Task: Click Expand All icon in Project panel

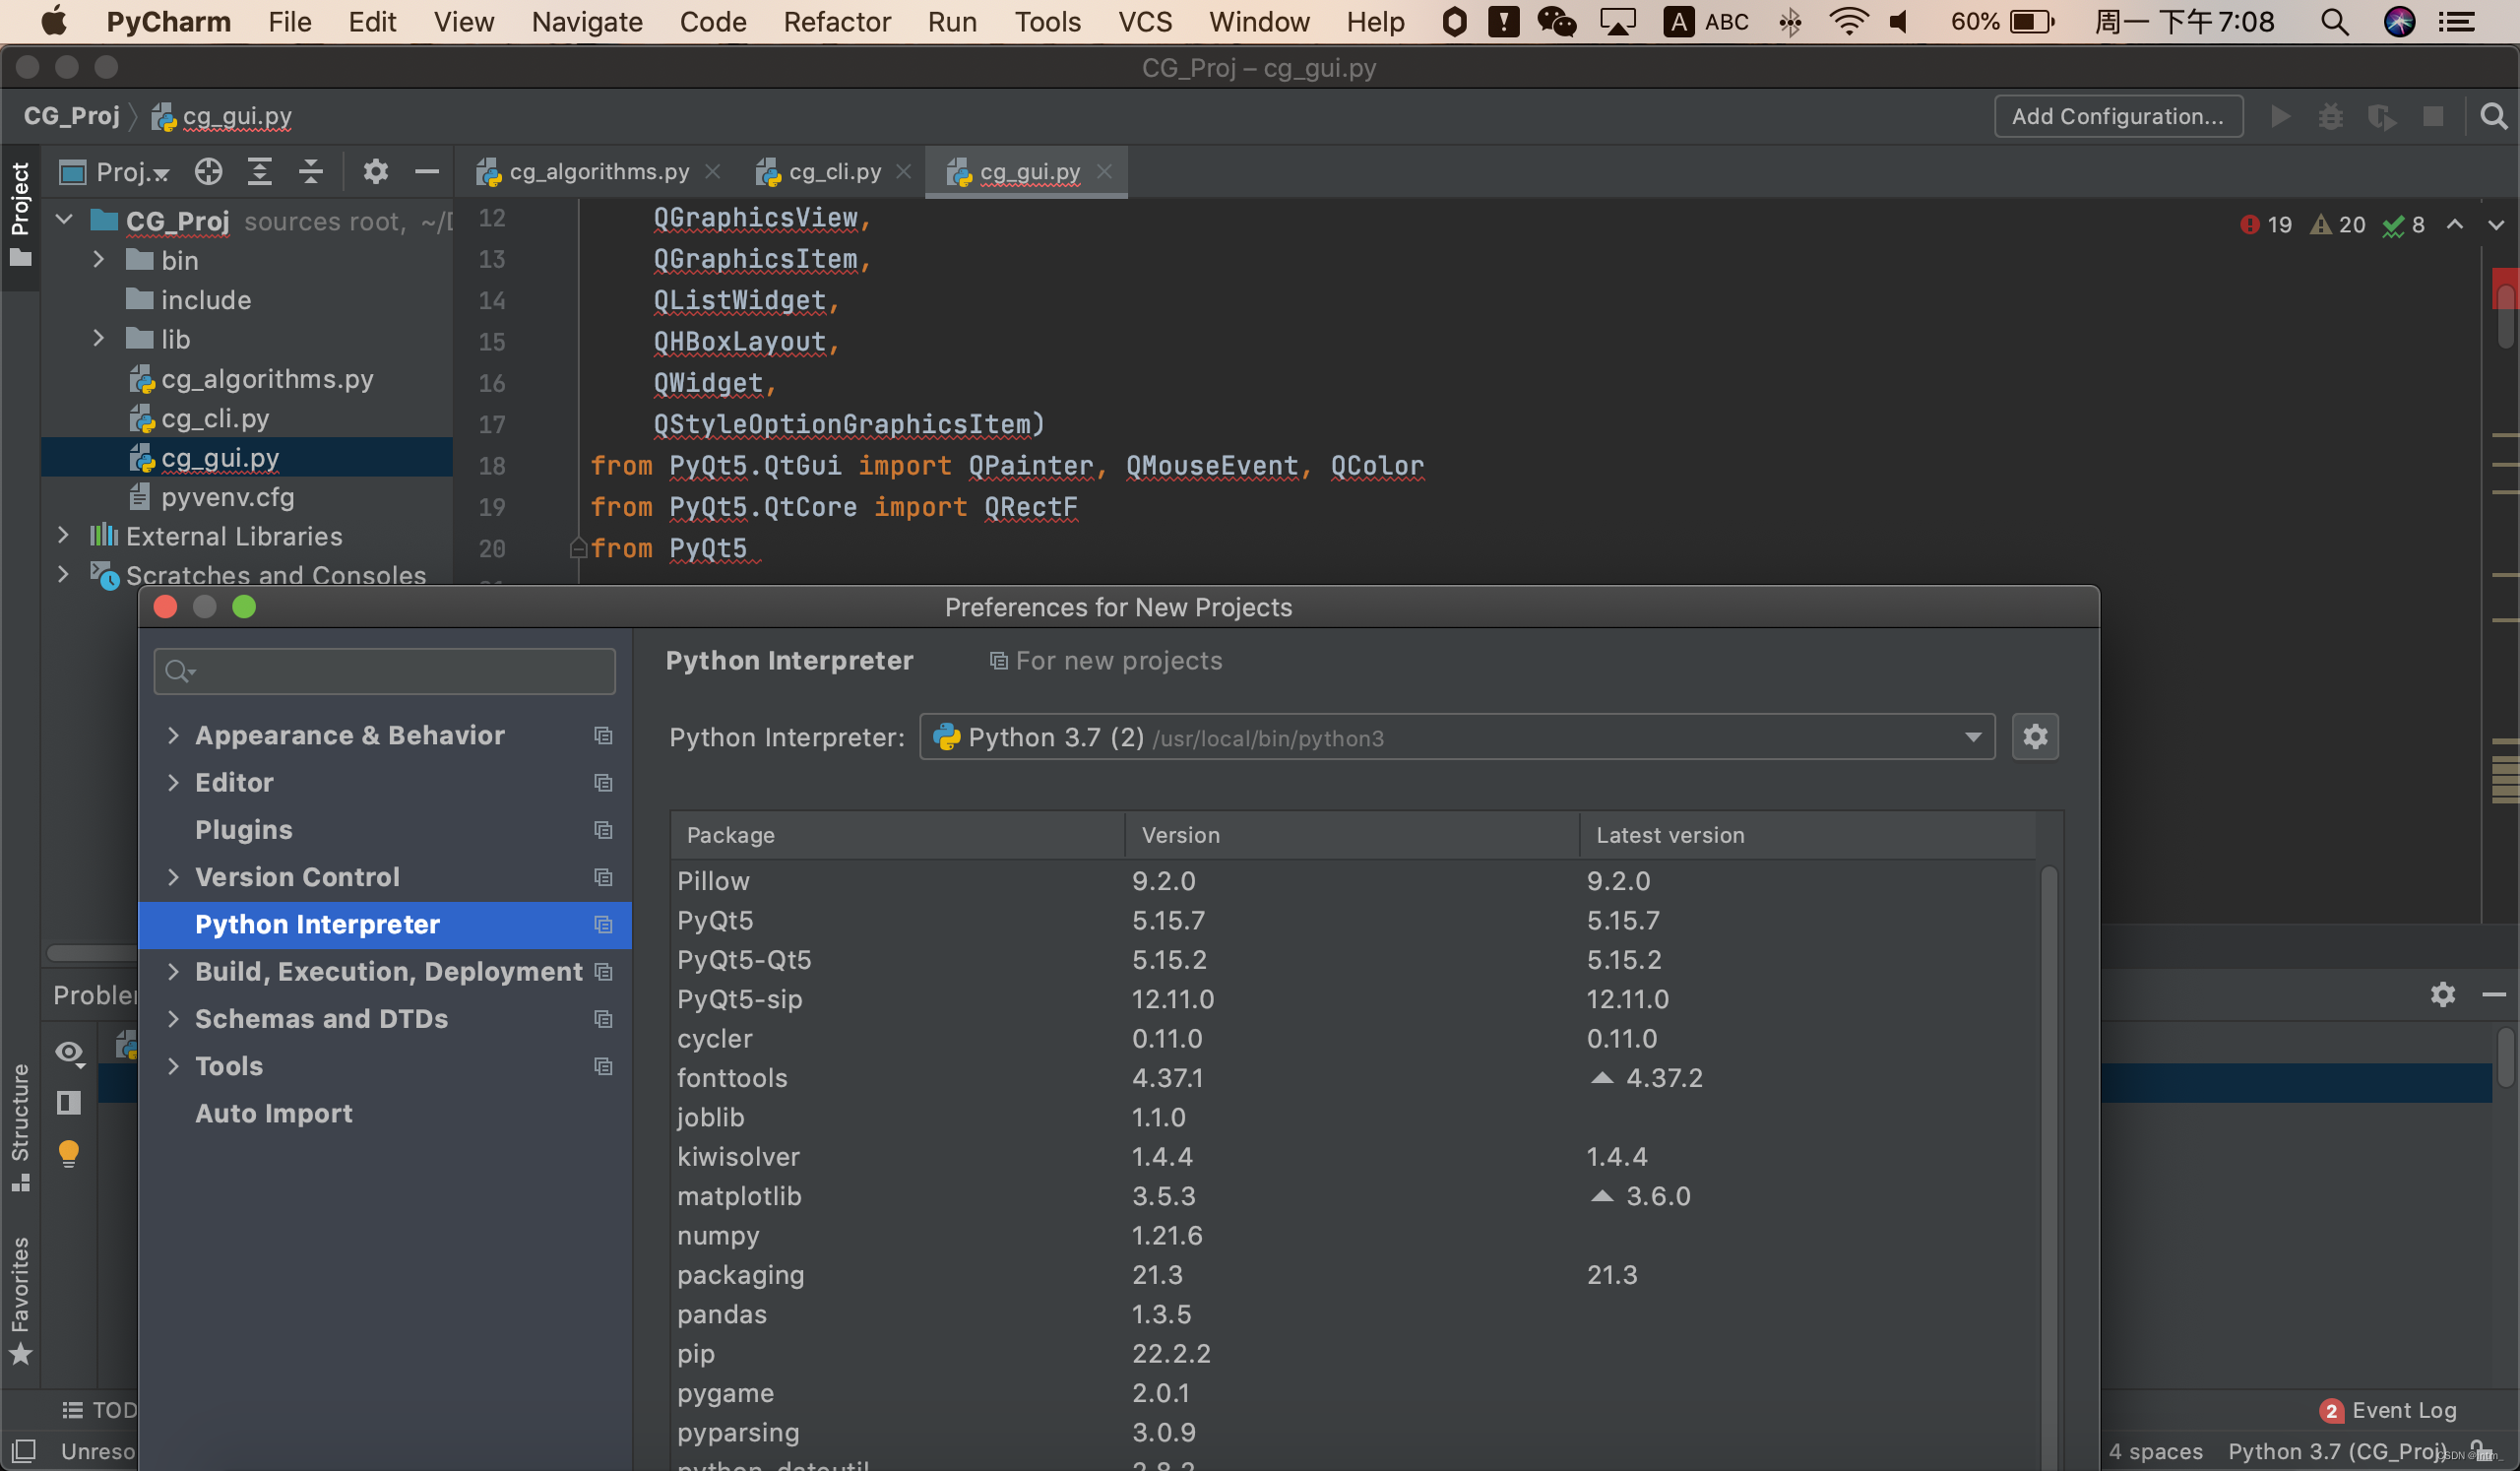Action: point(260,172)
